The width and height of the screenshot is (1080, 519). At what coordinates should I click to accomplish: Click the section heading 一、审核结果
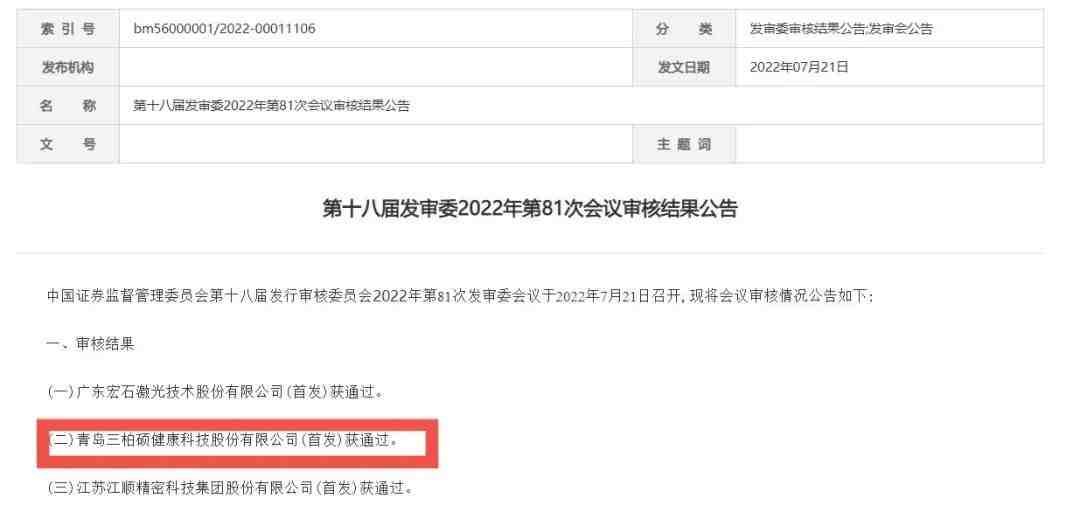pos(91,345)
